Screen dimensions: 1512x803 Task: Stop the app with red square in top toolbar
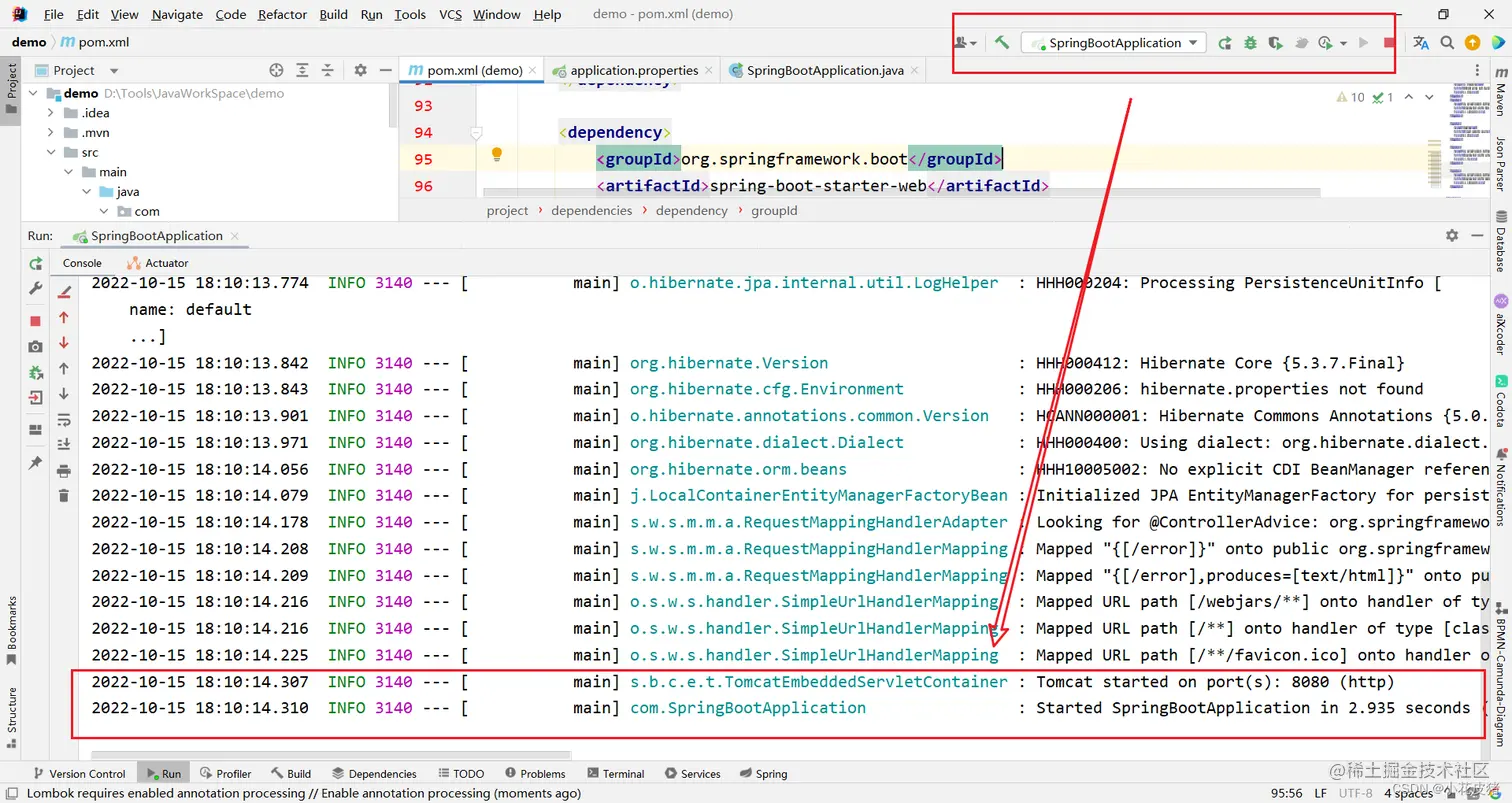1389,43
